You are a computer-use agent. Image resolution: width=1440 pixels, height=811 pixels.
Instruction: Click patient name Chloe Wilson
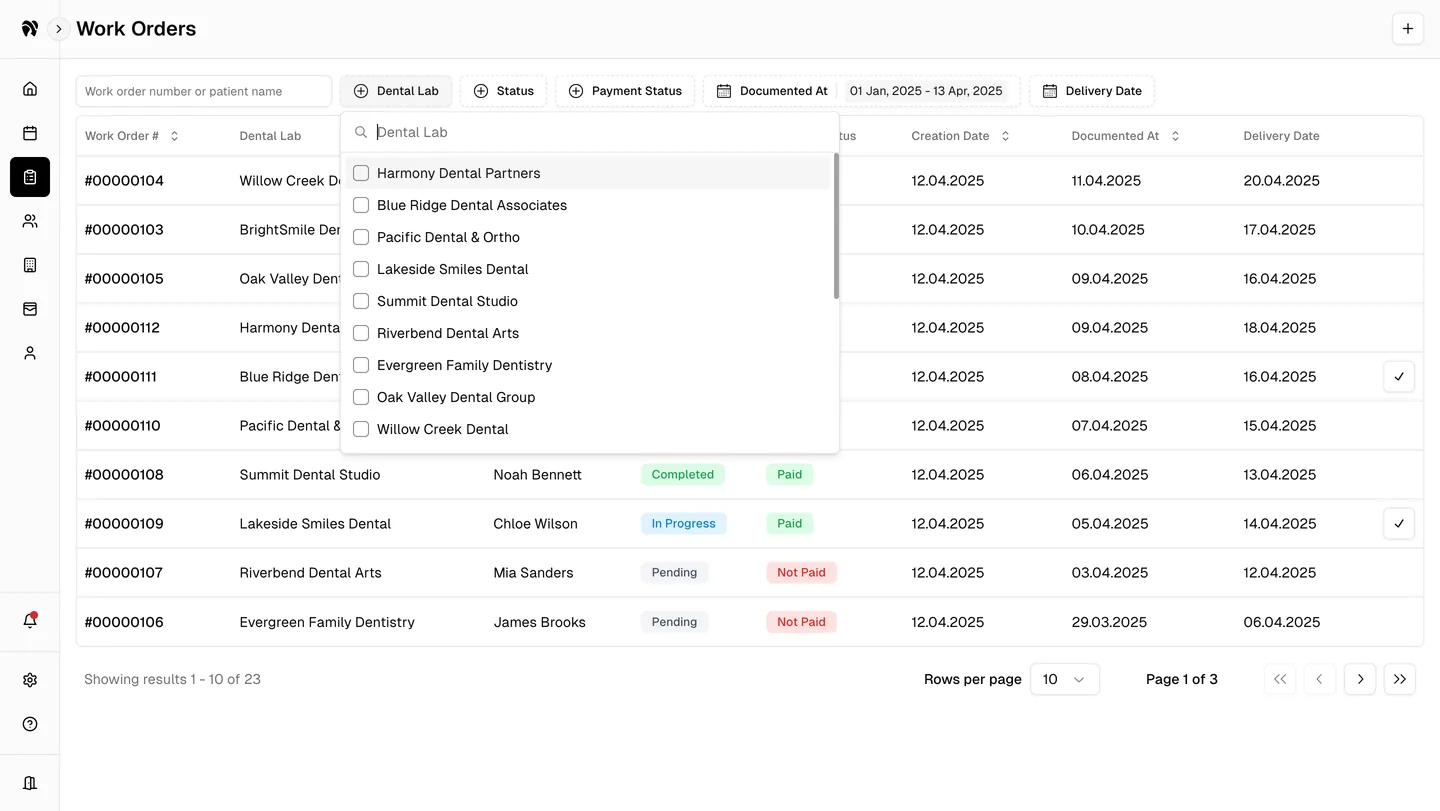(x=535, y=524)
